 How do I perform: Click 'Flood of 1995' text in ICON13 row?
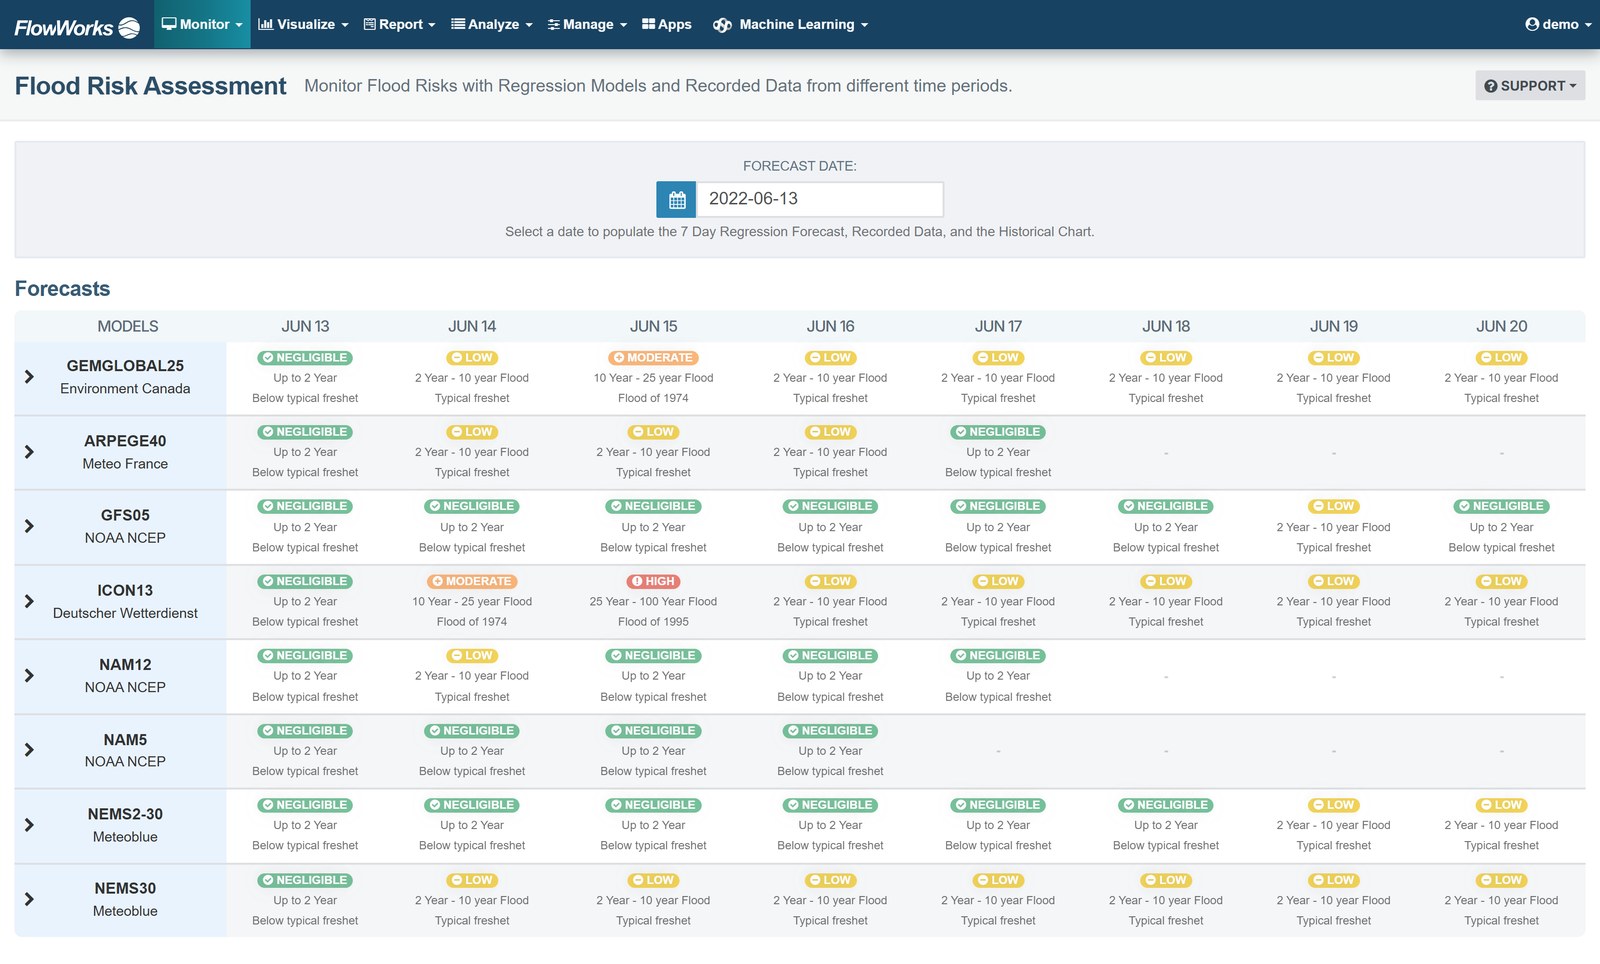pos(653,622)
